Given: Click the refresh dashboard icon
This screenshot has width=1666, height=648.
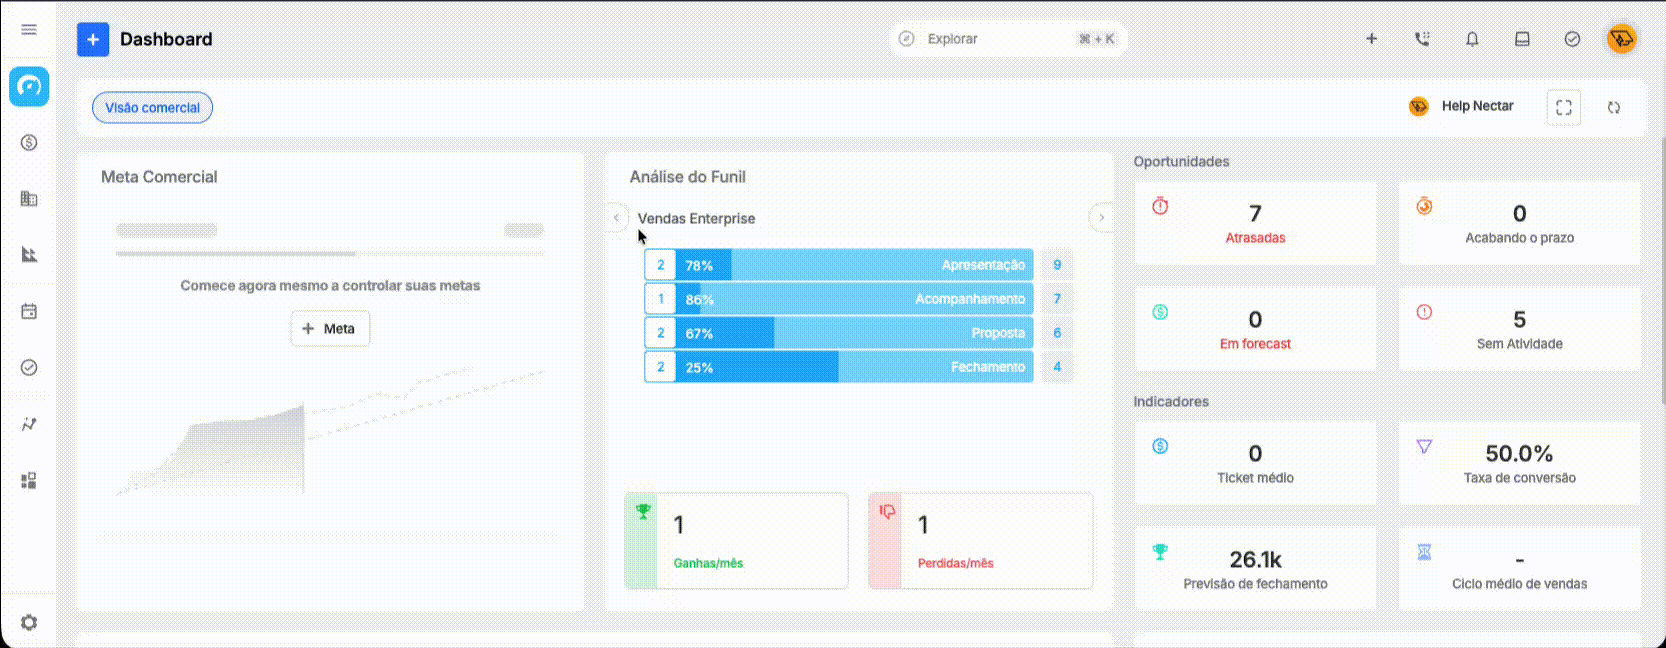Looking at the screenshot, I should [x=1614, y=107].
